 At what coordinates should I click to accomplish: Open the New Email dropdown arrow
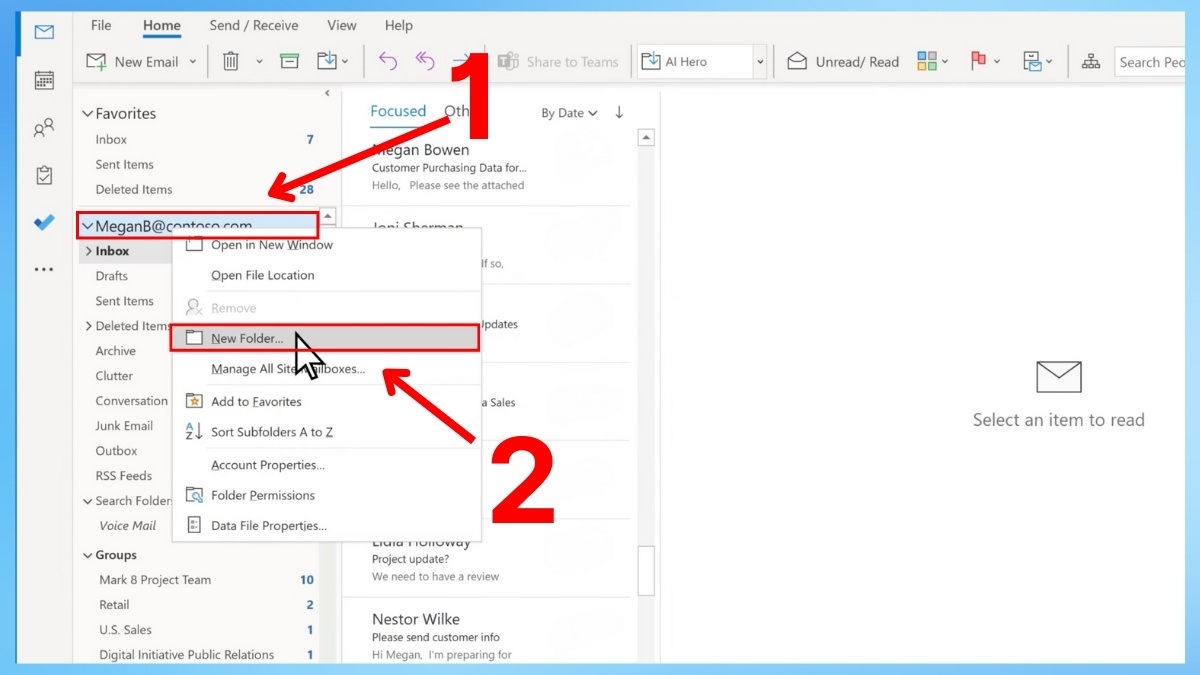[193, 62]
